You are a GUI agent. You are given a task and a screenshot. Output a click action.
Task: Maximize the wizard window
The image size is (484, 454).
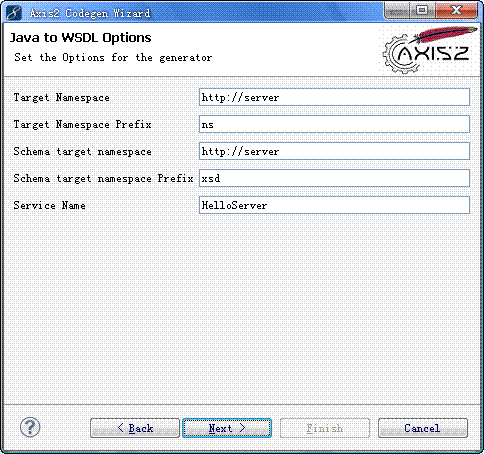(422, 11)
